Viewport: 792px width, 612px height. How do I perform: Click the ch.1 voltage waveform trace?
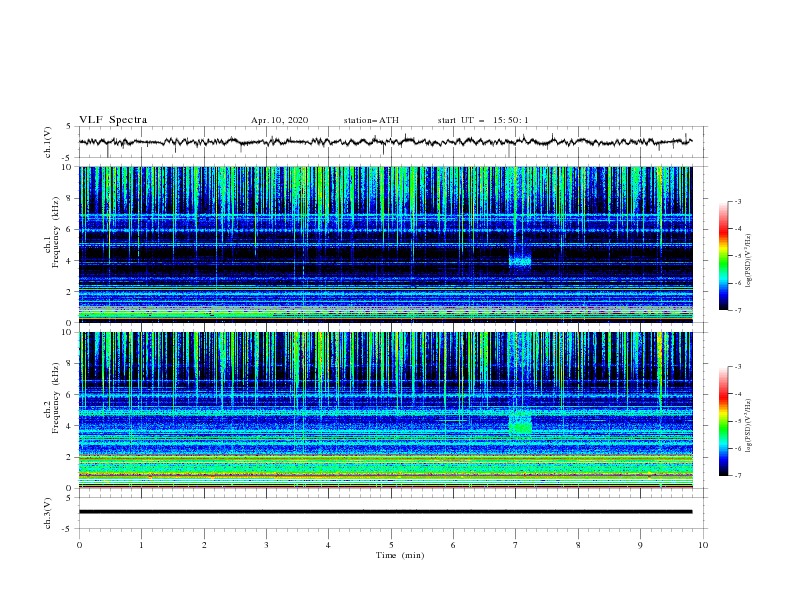tap(385, 141)
